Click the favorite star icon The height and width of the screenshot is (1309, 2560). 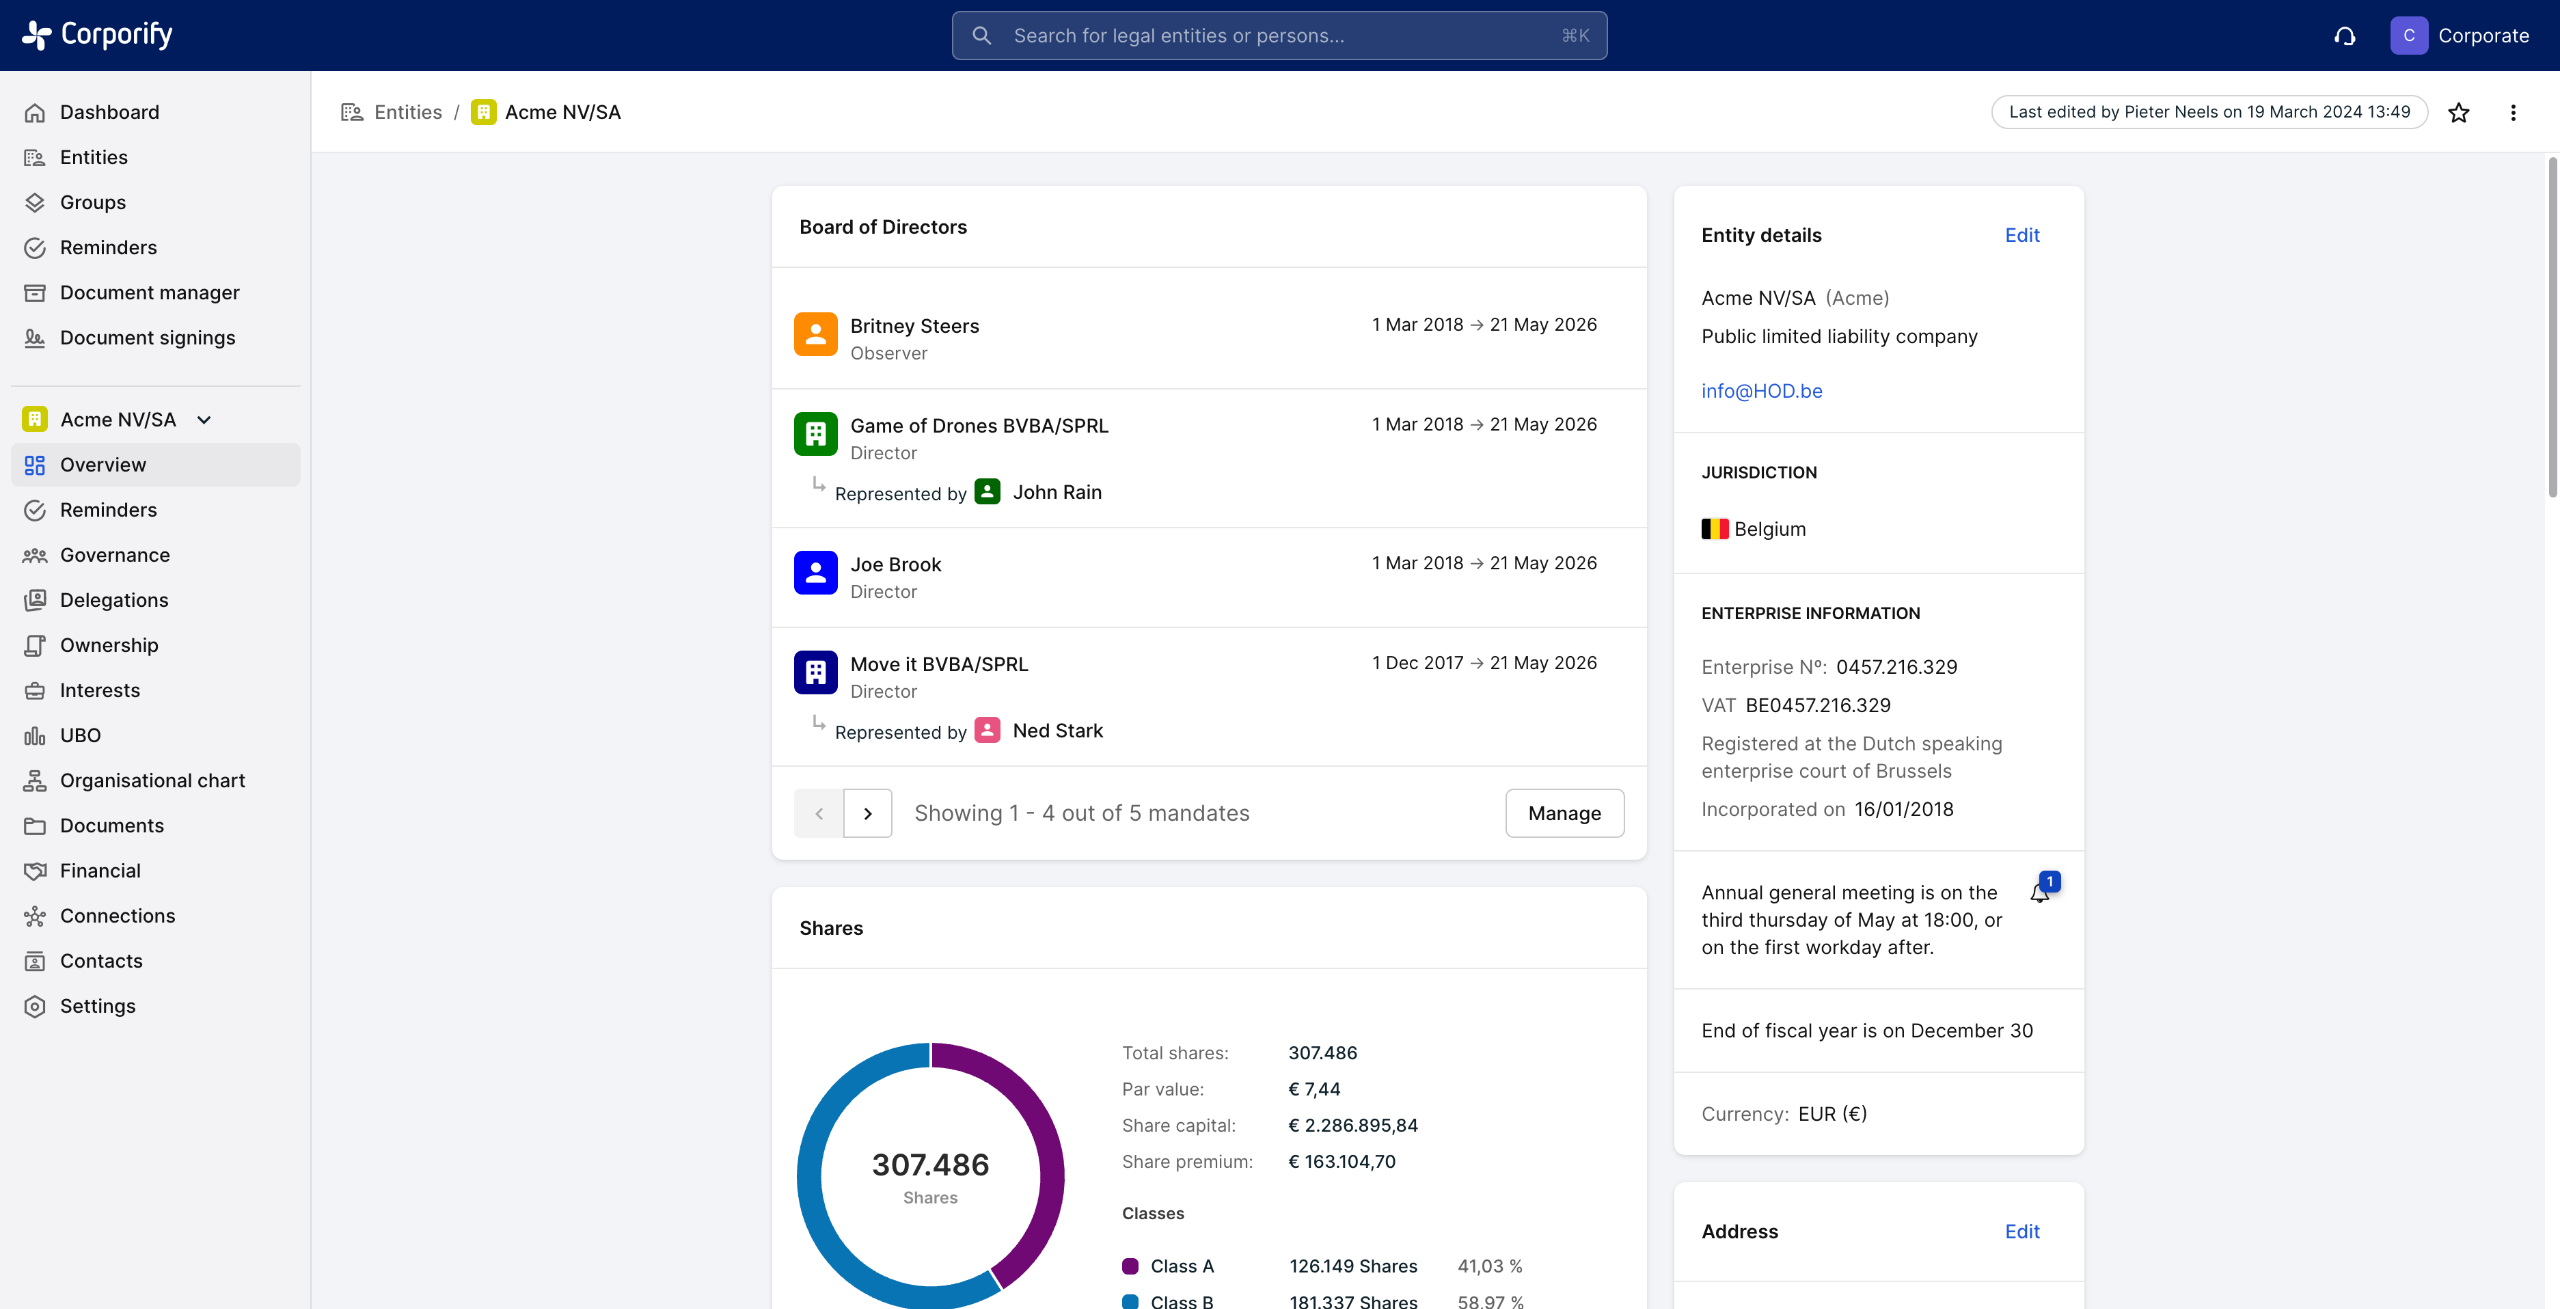[x=2458, y=112]
